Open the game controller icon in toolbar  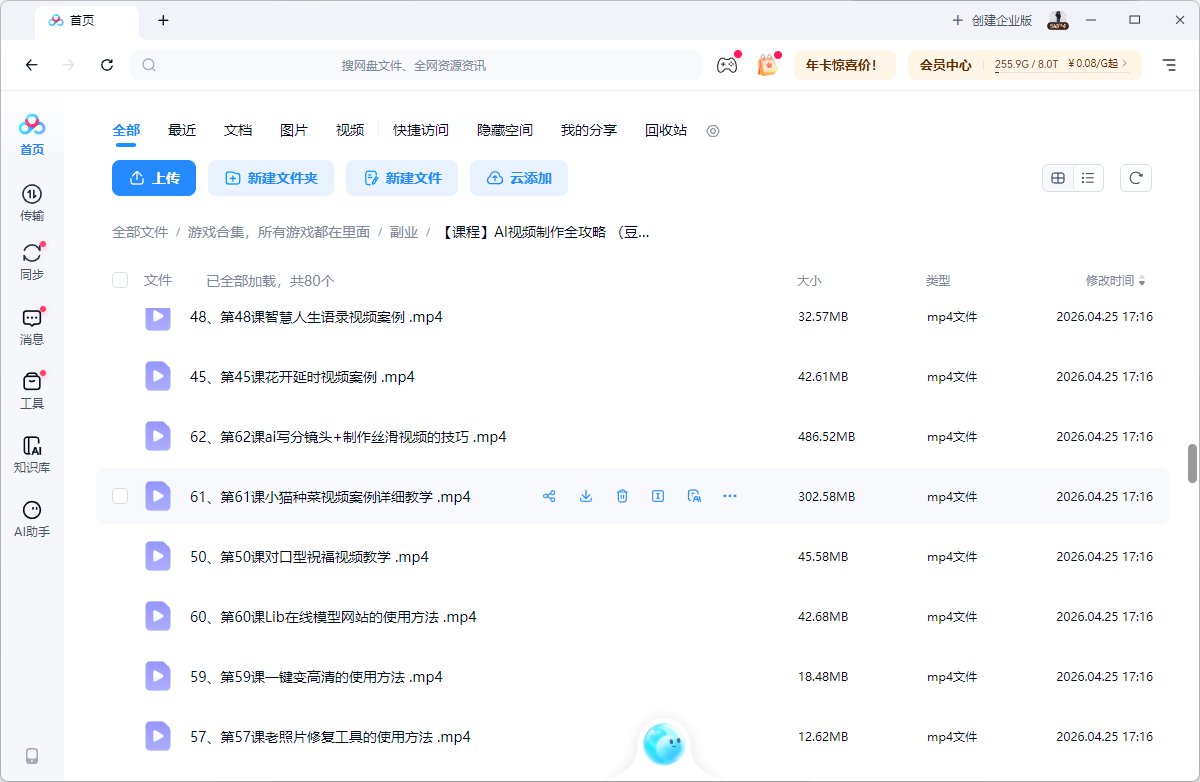726,65
